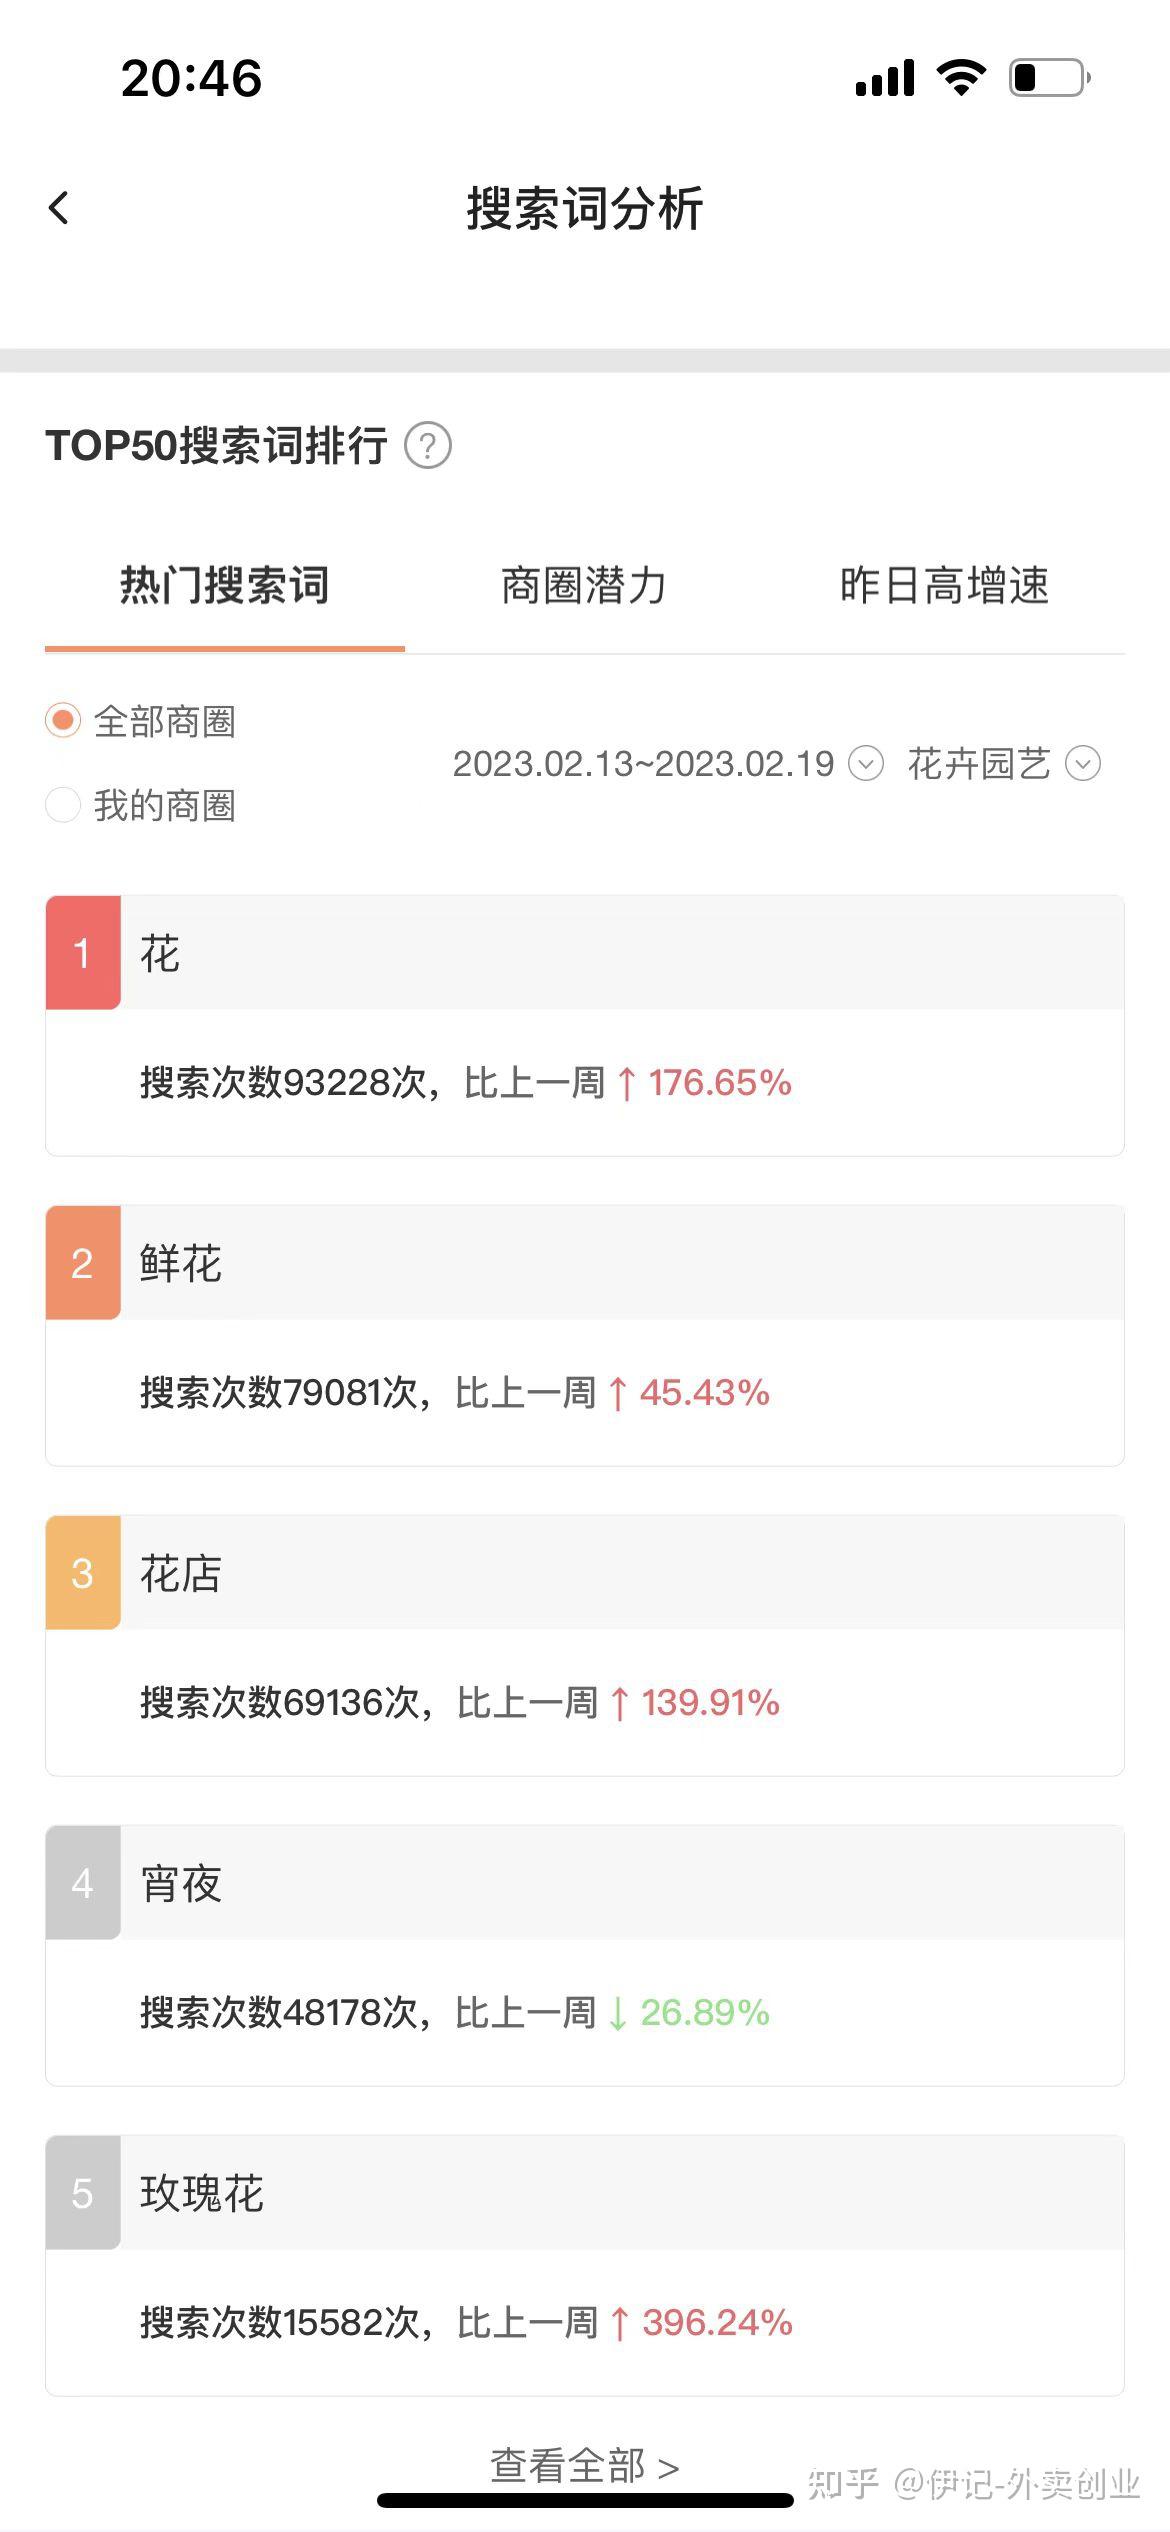Tap the yellow rank 3 badge
Image resolution: width=1170 pixels, height=2532 pixels.
[83, 1573]
